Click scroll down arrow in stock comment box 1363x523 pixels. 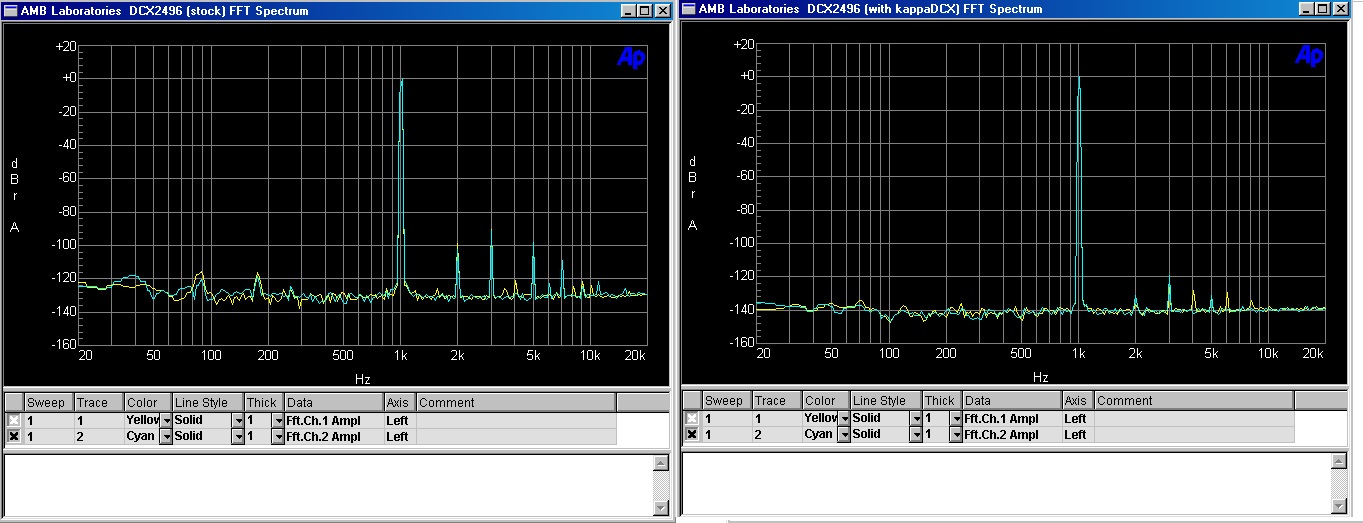click(x=661, y=508)
